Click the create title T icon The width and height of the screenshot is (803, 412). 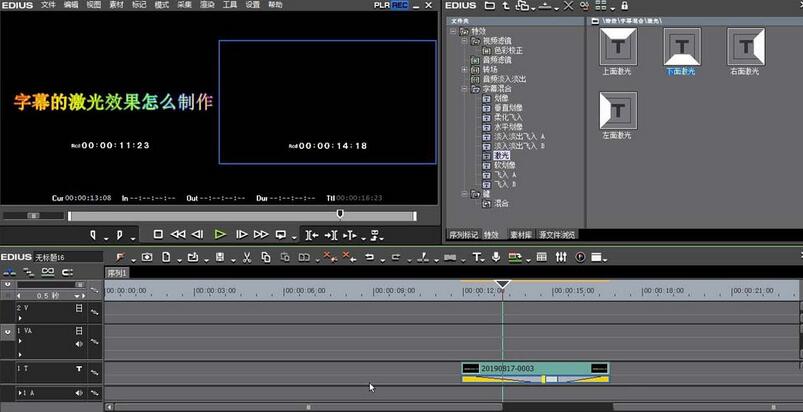click(x=478, y=257)
